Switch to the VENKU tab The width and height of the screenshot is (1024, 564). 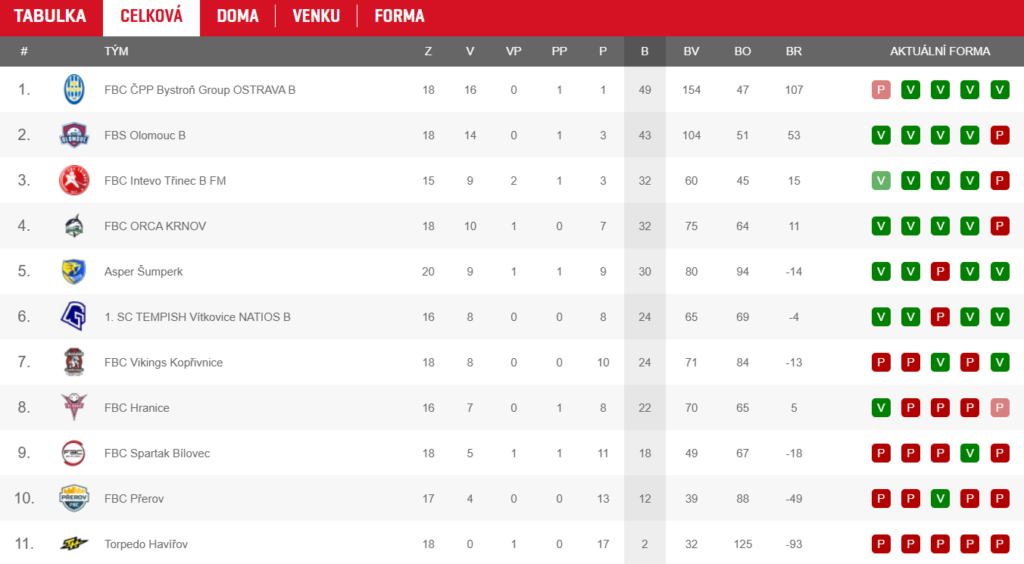[316, 16]
